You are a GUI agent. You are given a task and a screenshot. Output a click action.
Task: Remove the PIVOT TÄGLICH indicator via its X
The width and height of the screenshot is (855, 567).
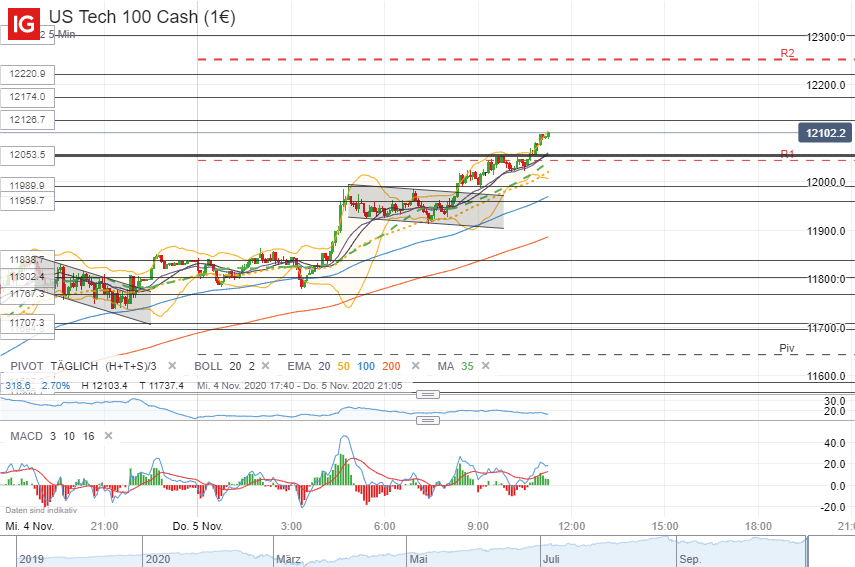point(172,366)
